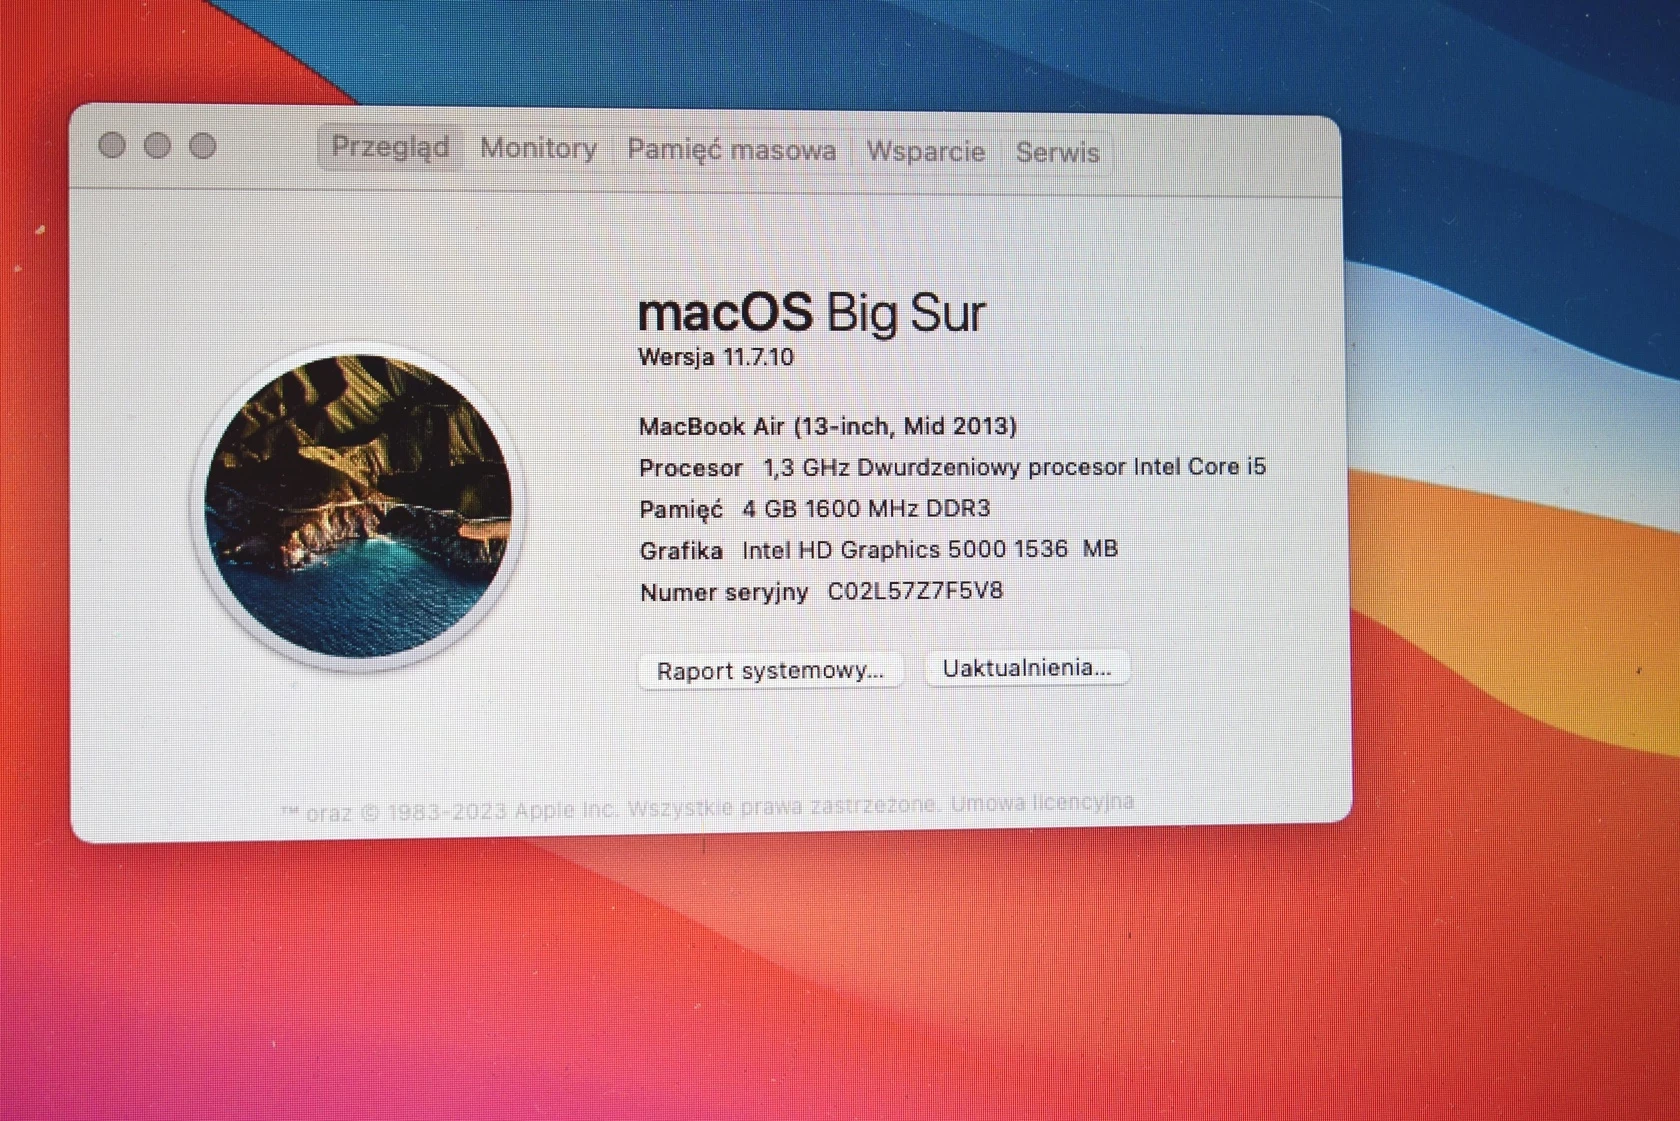The width and height of the screenshot is (1680, 1121).
Task: Click the Grafika Intel HD Graphics line
Action: tap(878, 550)
